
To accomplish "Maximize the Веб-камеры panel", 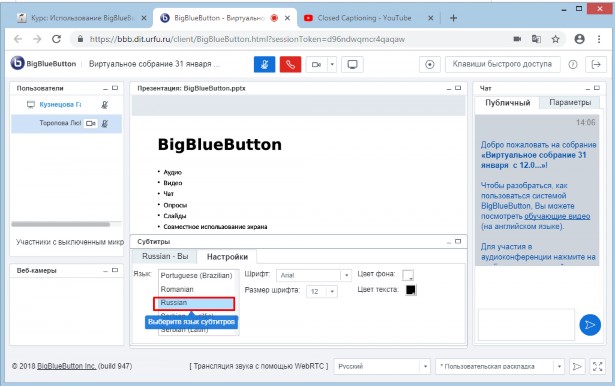I will 115,270.
